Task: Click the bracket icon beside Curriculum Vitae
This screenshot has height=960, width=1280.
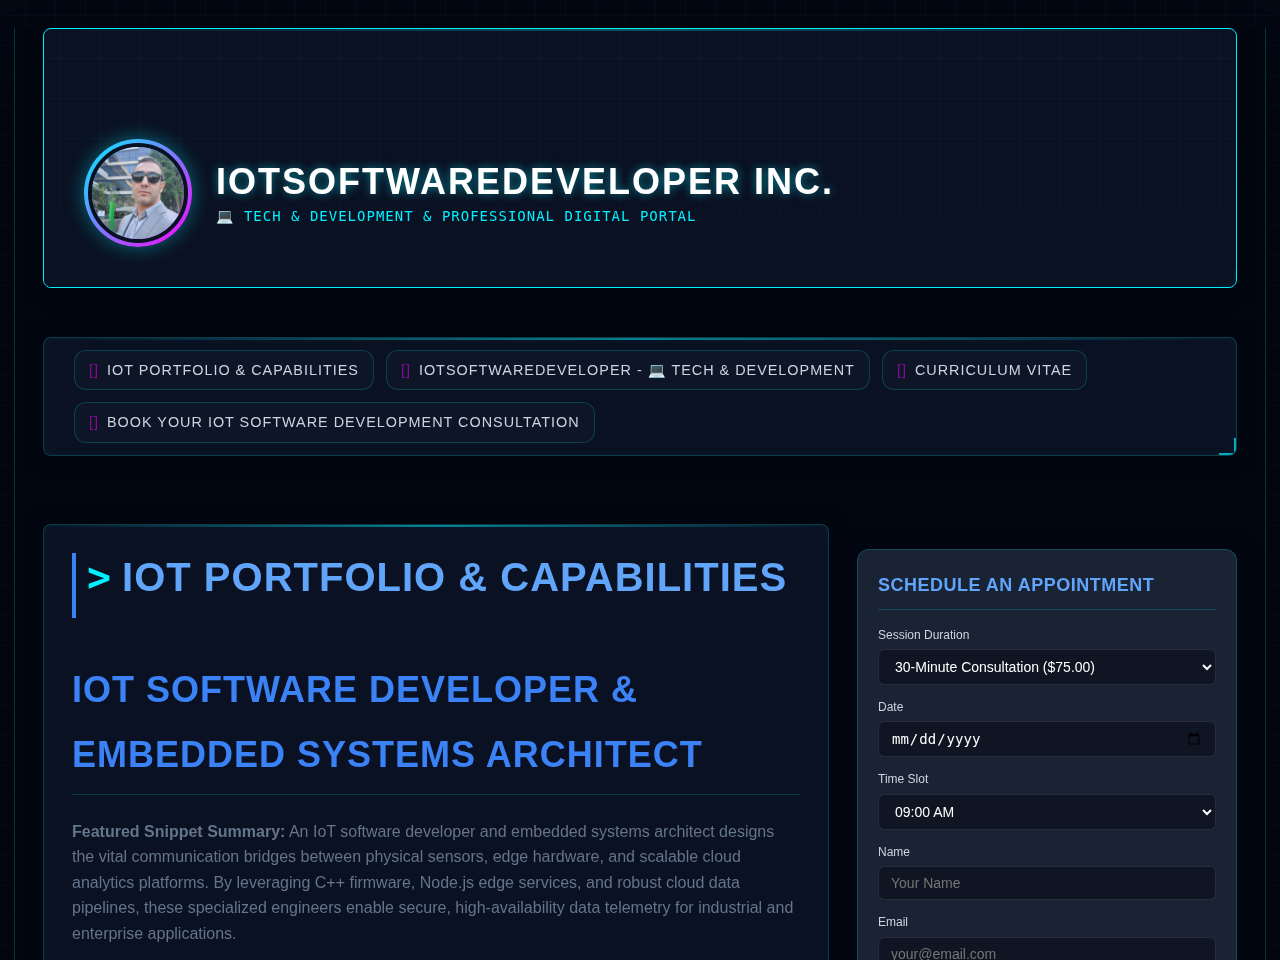Action: 902,370
